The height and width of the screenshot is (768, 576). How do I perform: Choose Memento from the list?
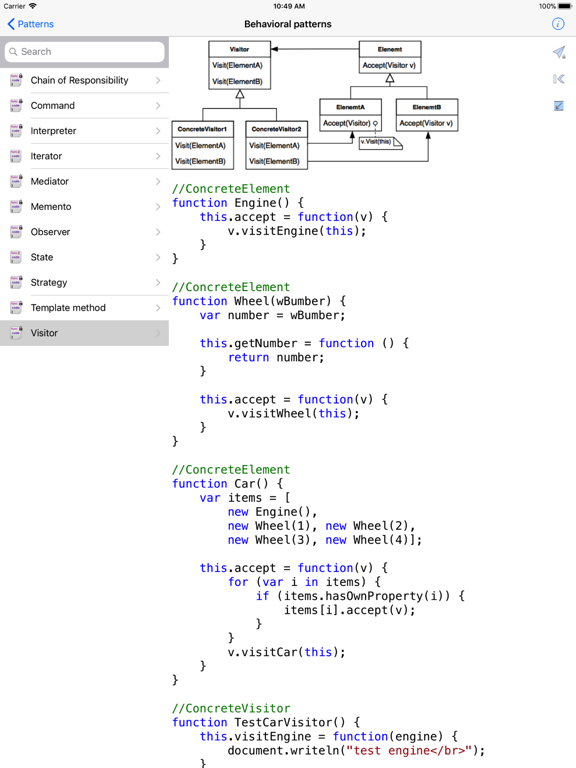coord(84,207)
